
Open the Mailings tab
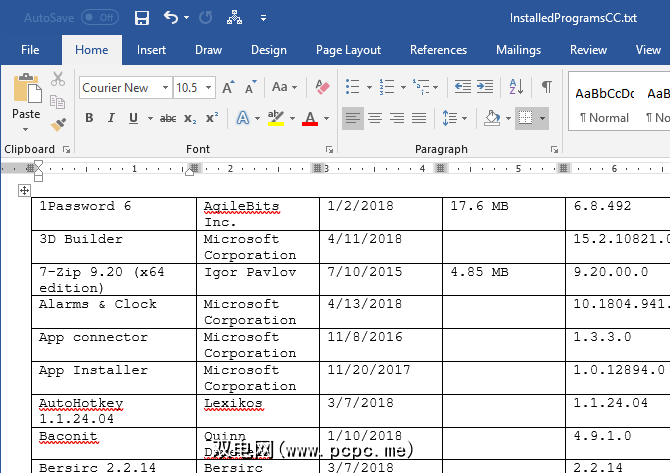pyautogui.click(x=518, y=50)
